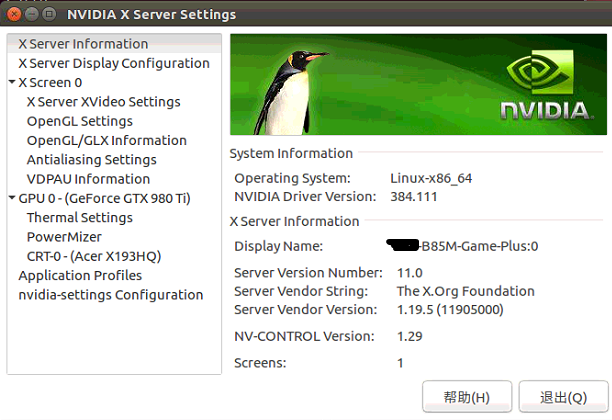The width and height of the screenshot is (612, 420).
Task: Open OpenGL Settings page
Action: (80, 121)
